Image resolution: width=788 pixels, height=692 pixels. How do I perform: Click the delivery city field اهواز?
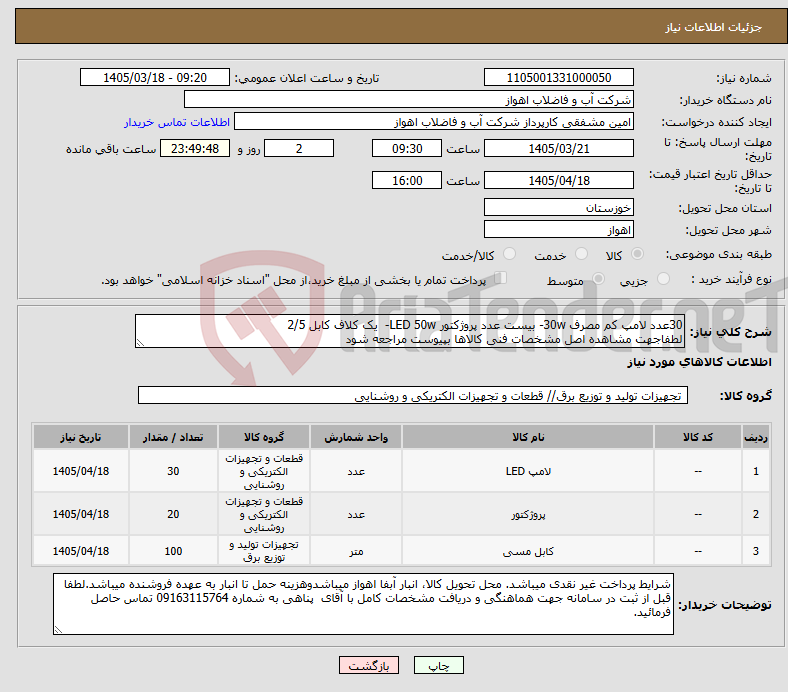point(558,230)
